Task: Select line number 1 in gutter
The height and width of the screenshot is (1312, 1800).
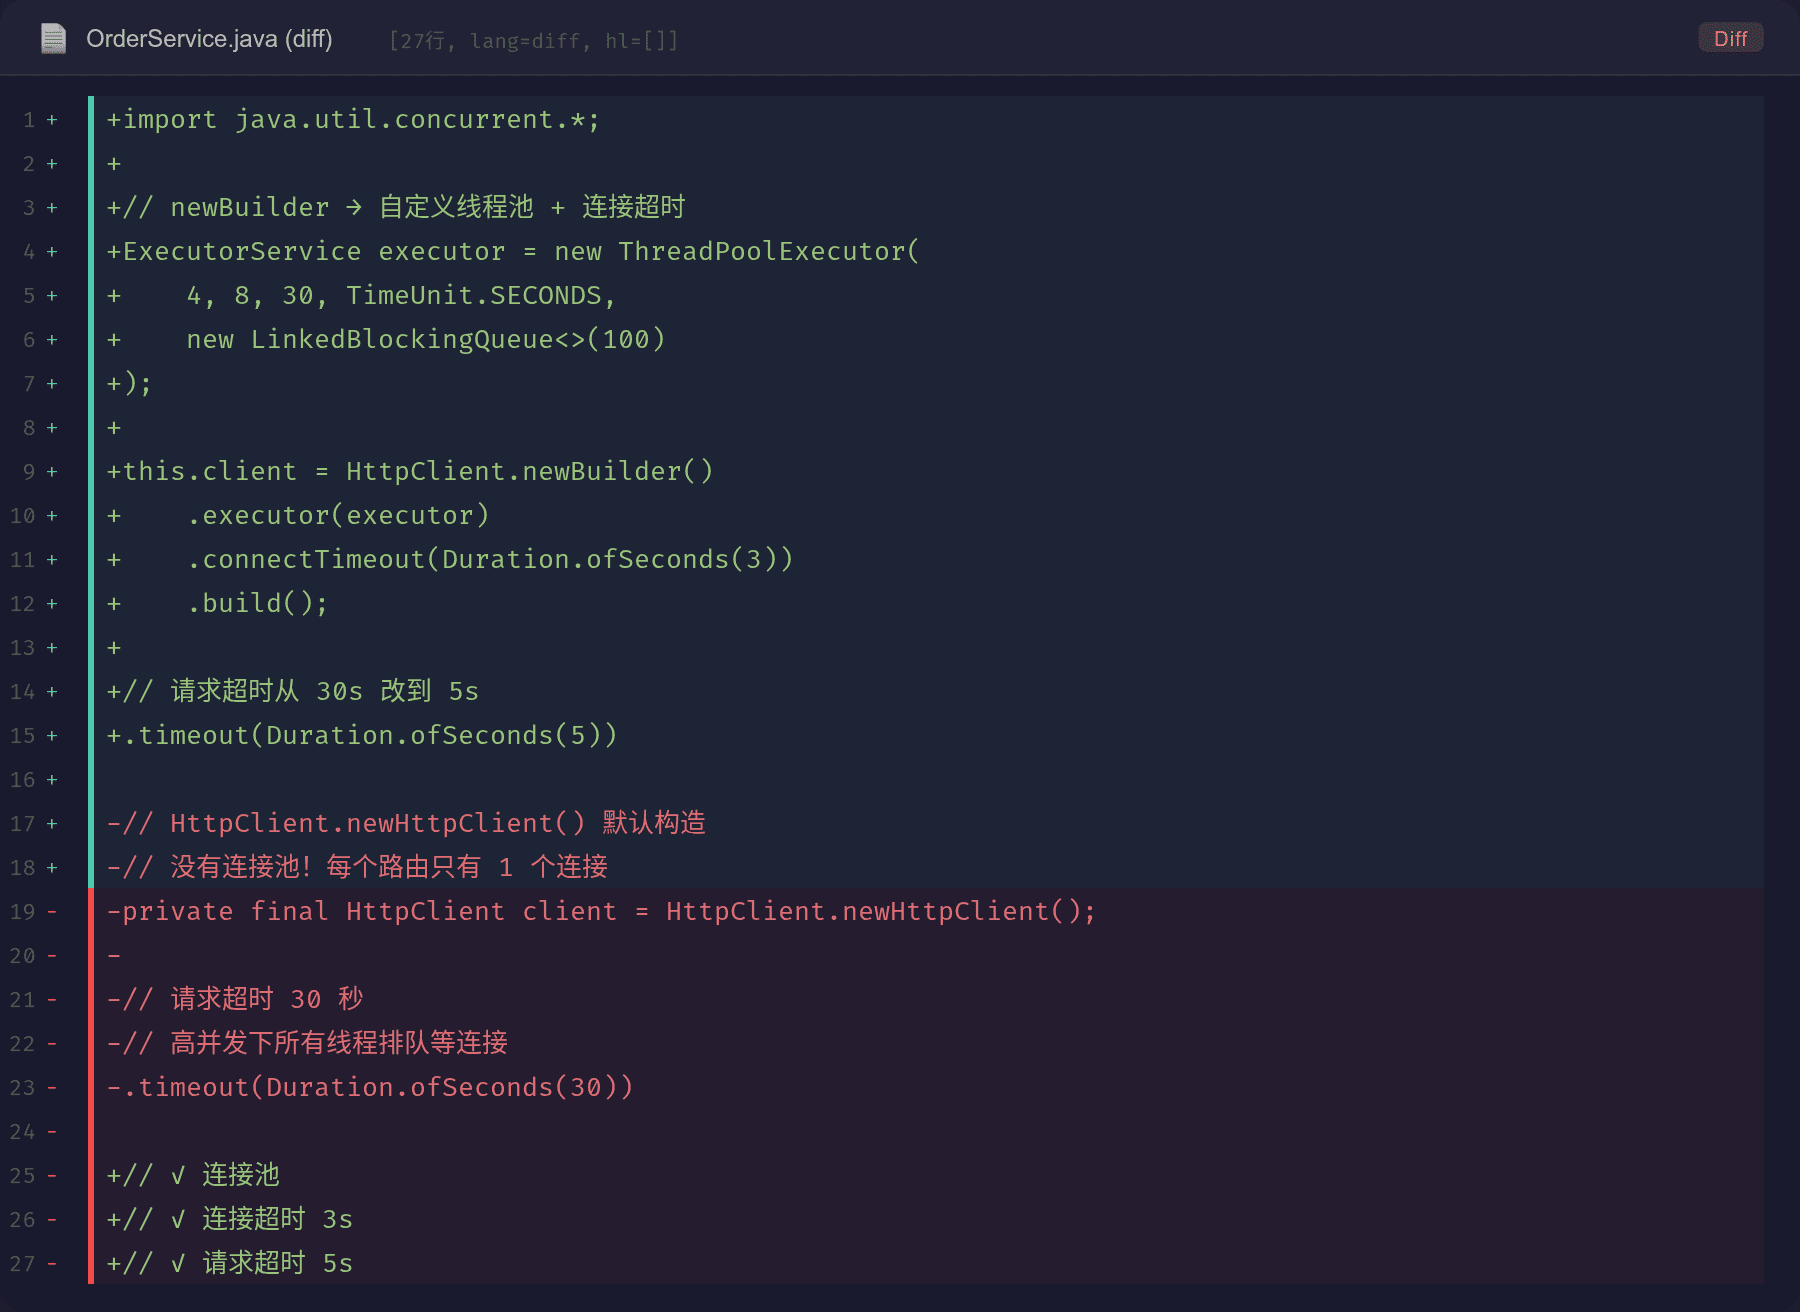Action: pyautogui.click(x=29, y=120)
